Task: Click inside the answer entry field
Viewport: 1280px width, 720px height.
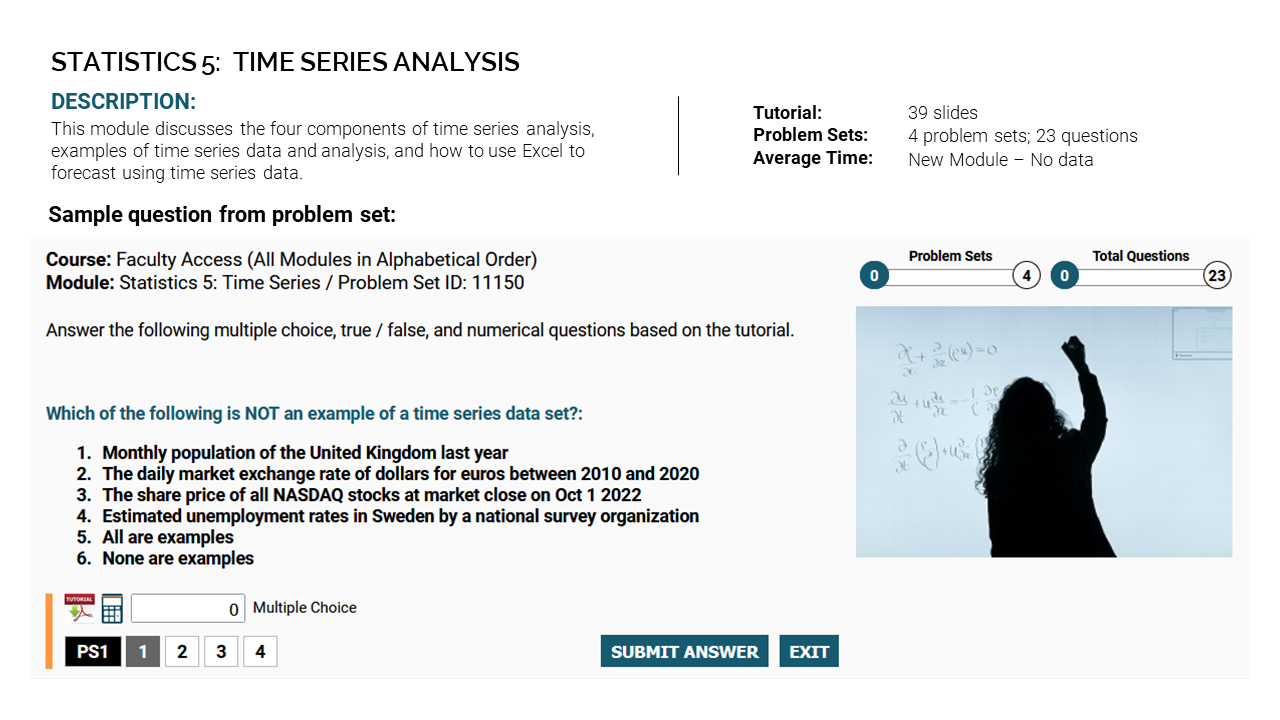Action: coord(187,607)
